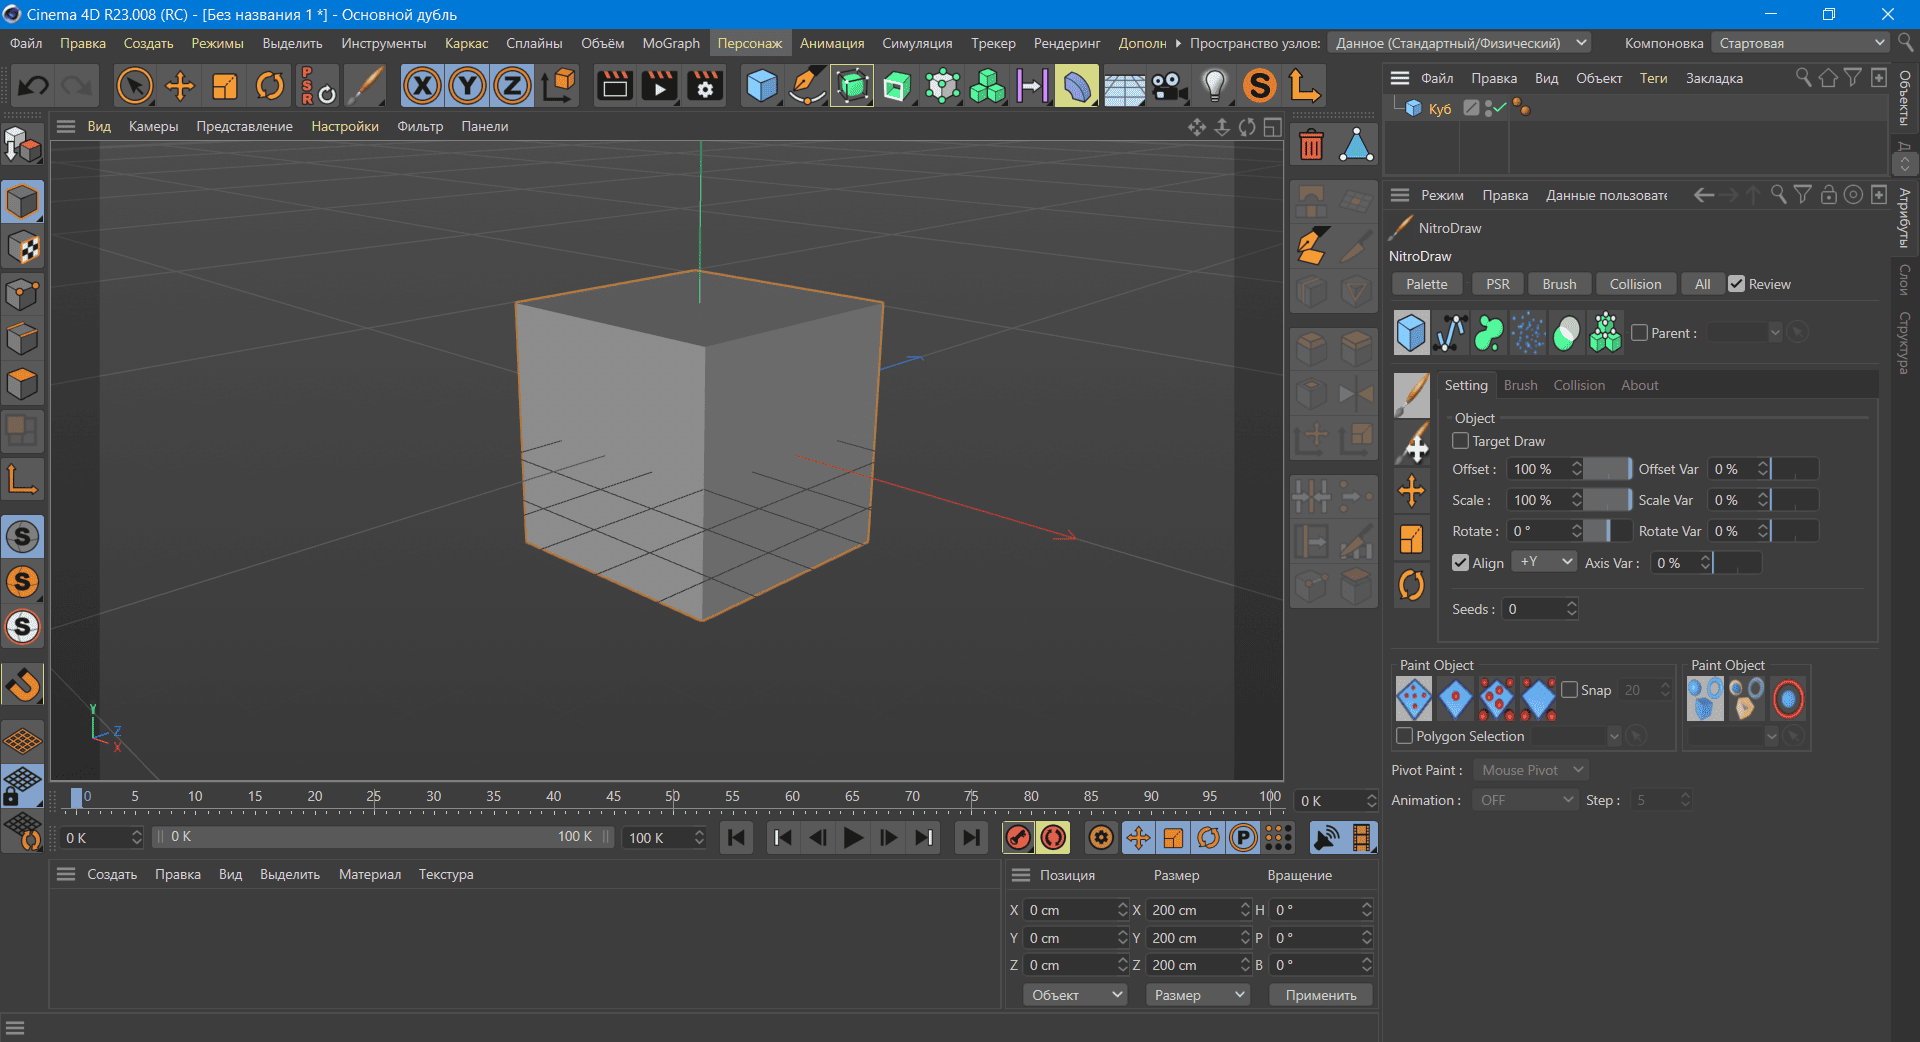Enable Model mode in left sidebar

click(22, 202)
